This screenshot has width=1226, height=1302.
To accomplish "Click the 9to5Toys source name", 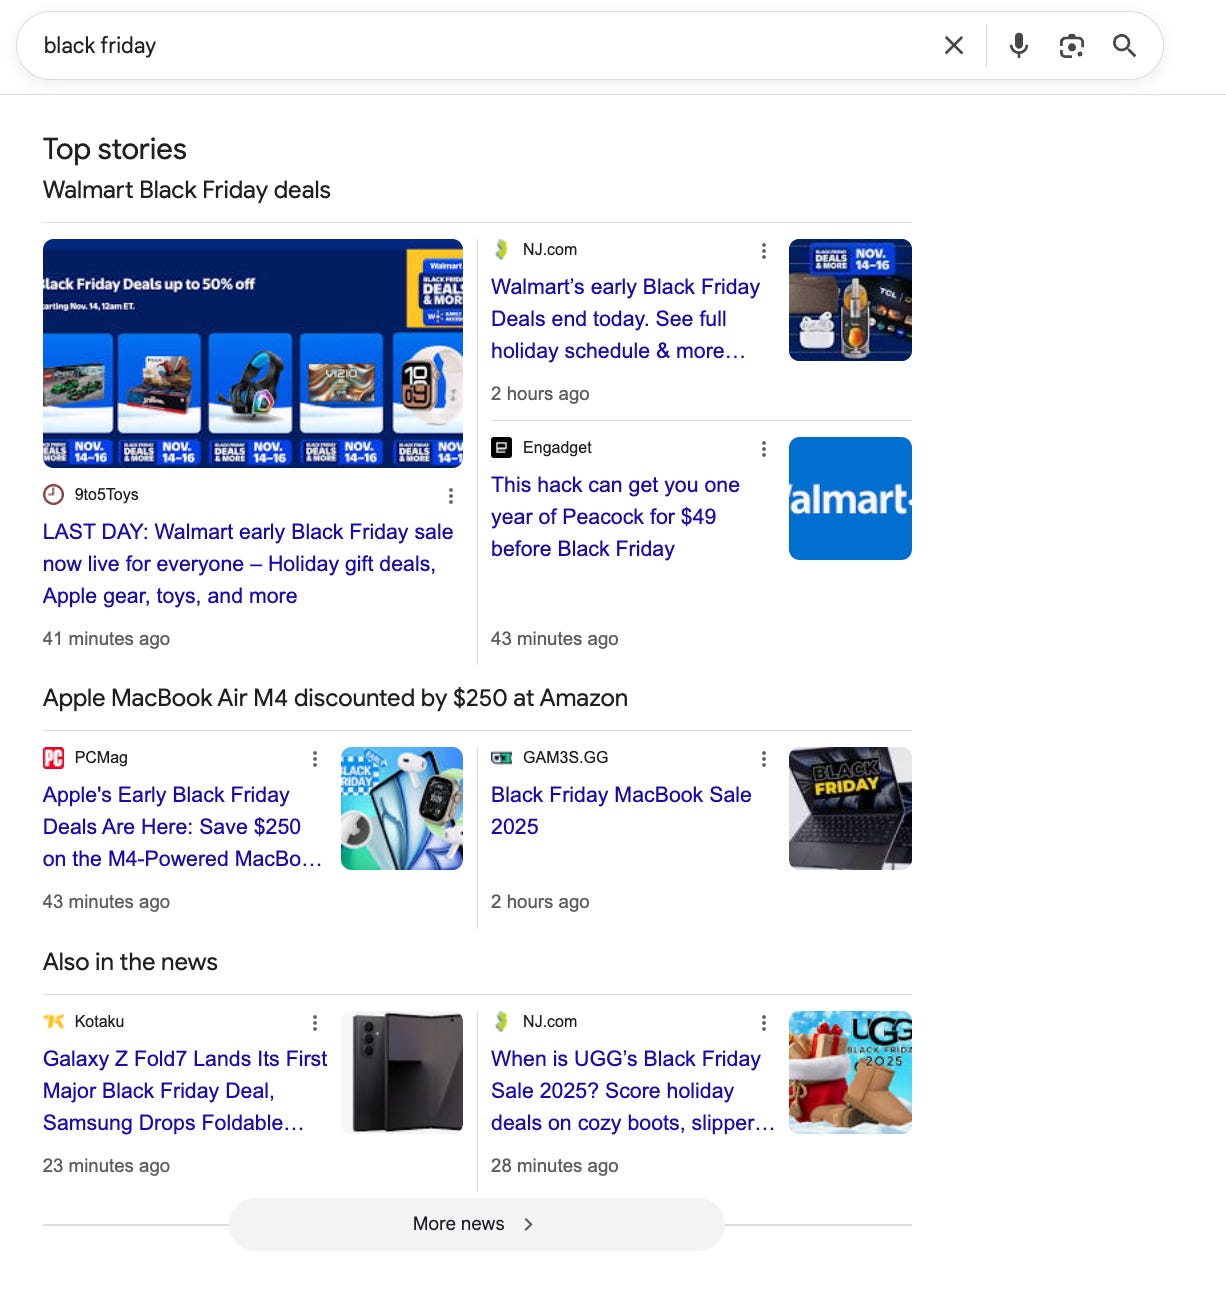I will [x=107, y=494].
